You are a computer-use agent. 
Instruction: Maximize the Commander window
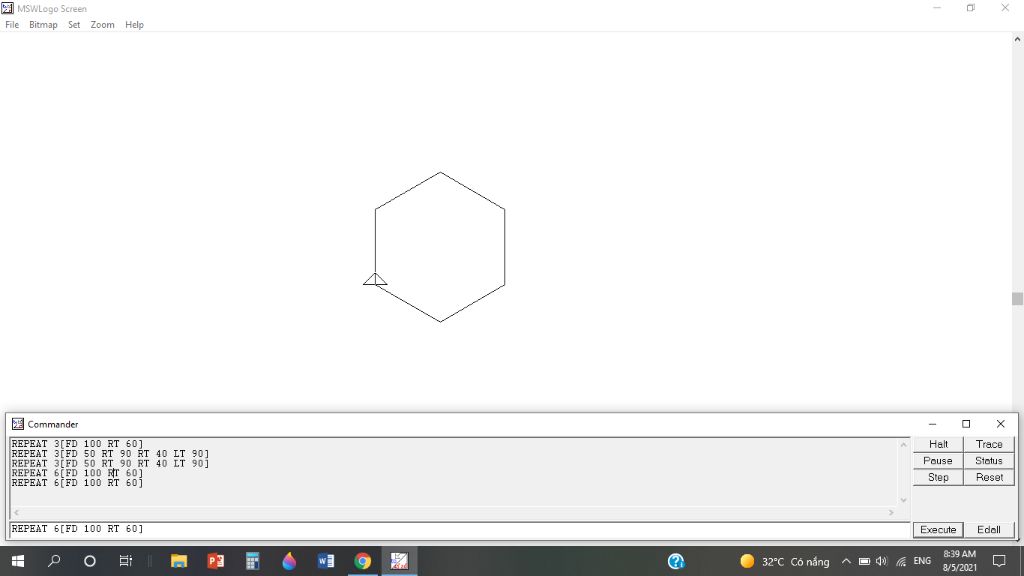pos(966,424)
